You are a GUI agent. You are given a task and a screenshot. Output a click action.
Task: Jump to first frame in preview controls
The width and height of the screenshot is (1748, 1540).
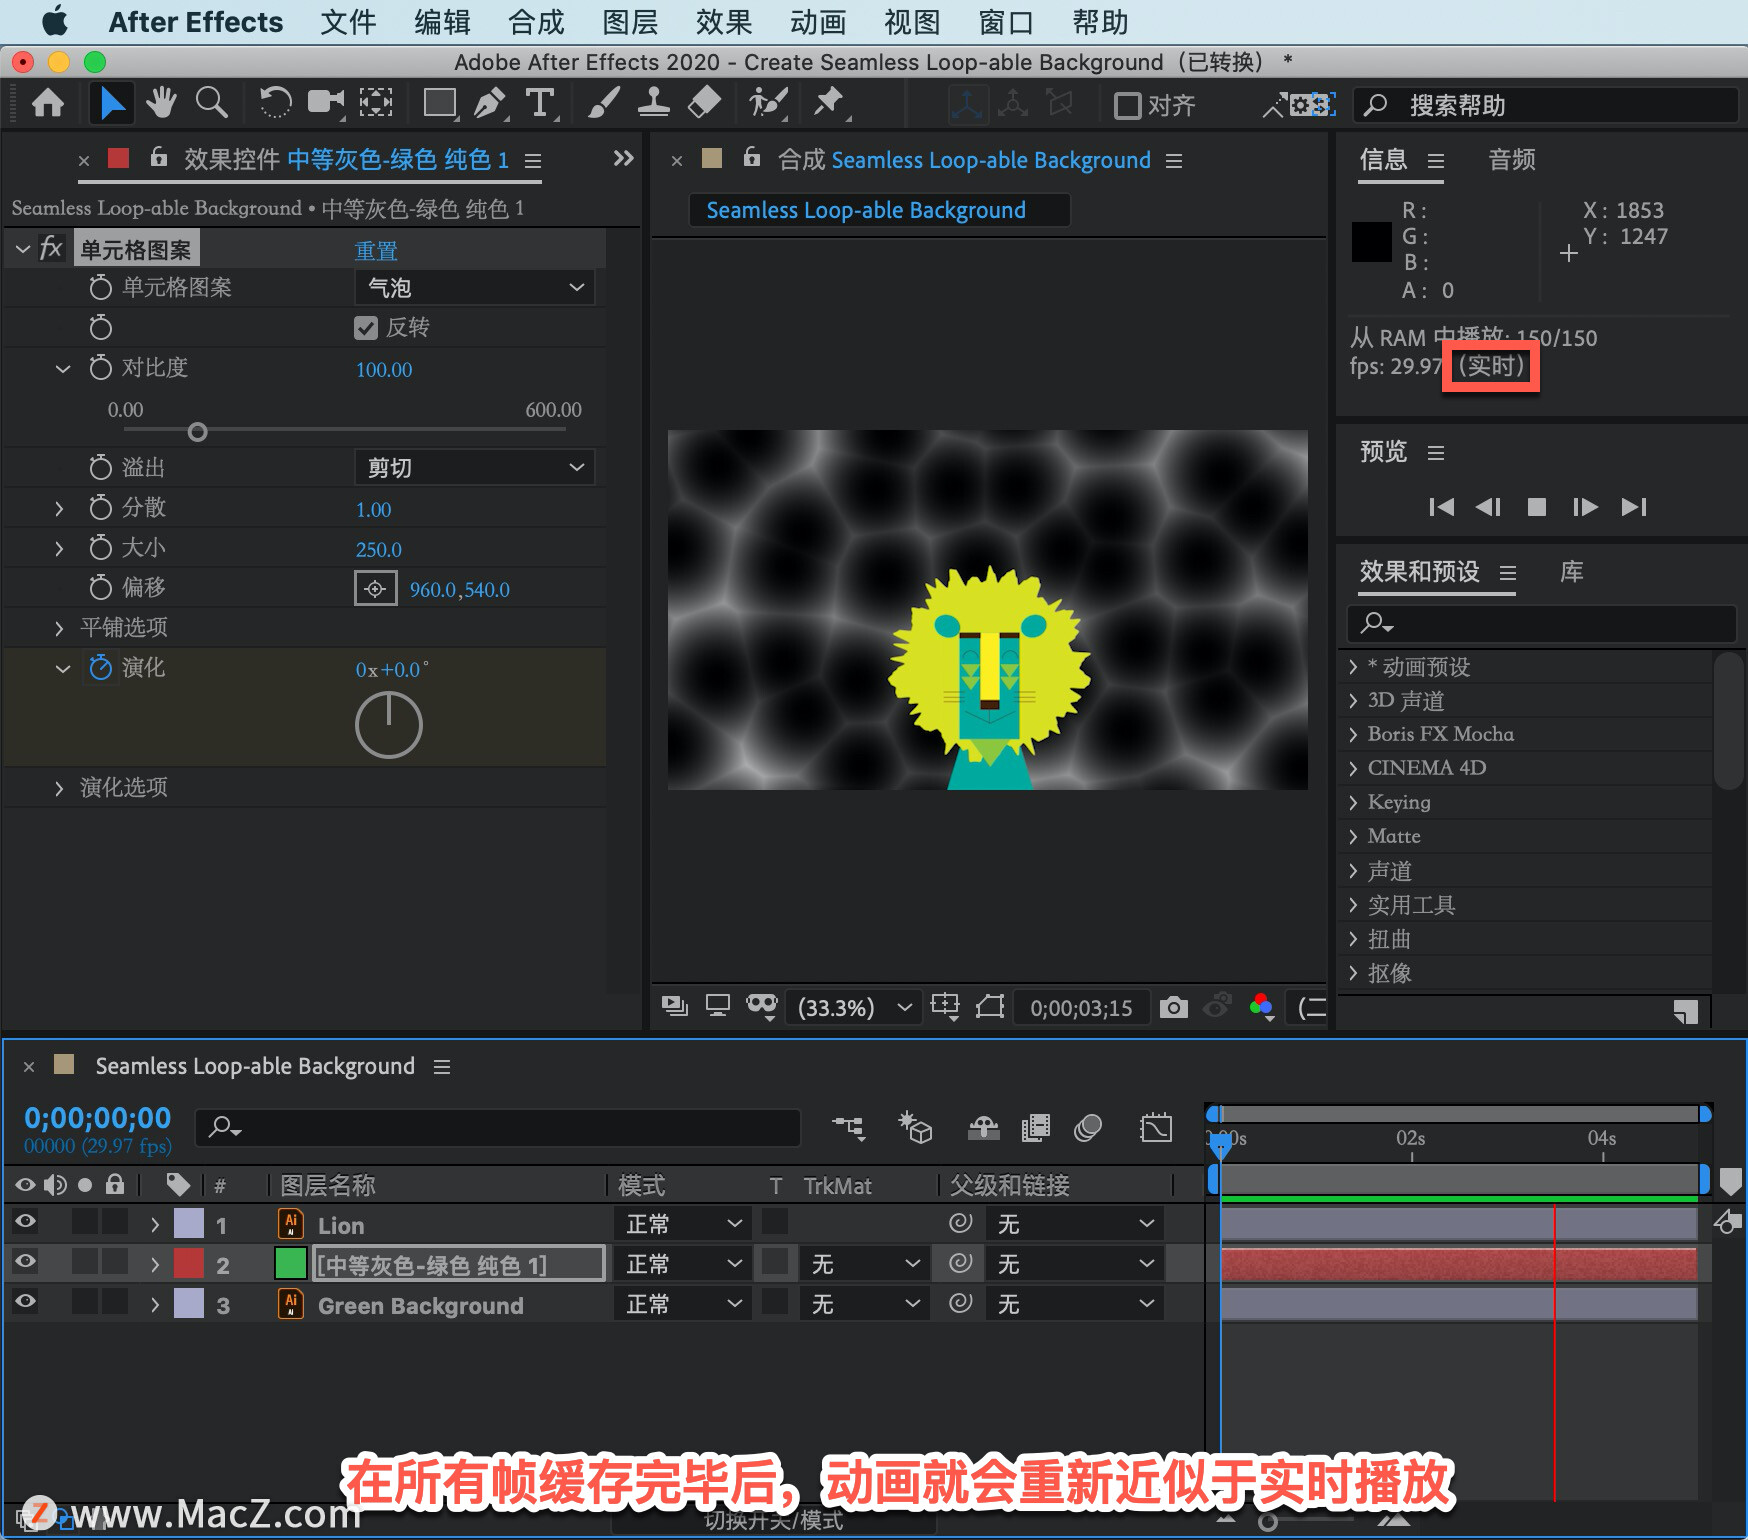[x=1441, y=507]
